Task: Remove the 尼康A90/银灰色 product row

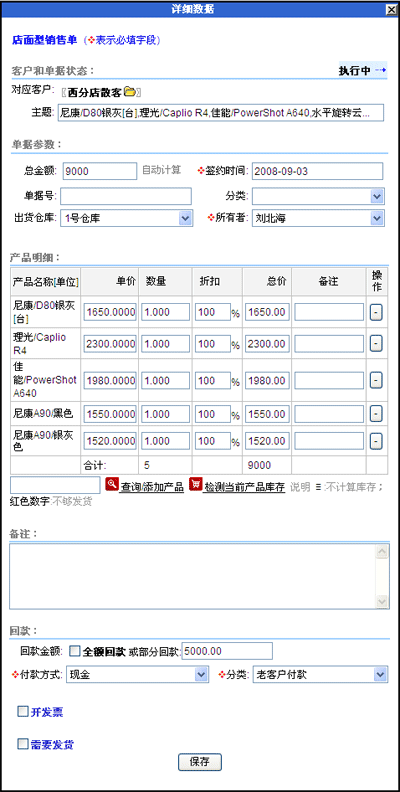Action: click(375, 441)
